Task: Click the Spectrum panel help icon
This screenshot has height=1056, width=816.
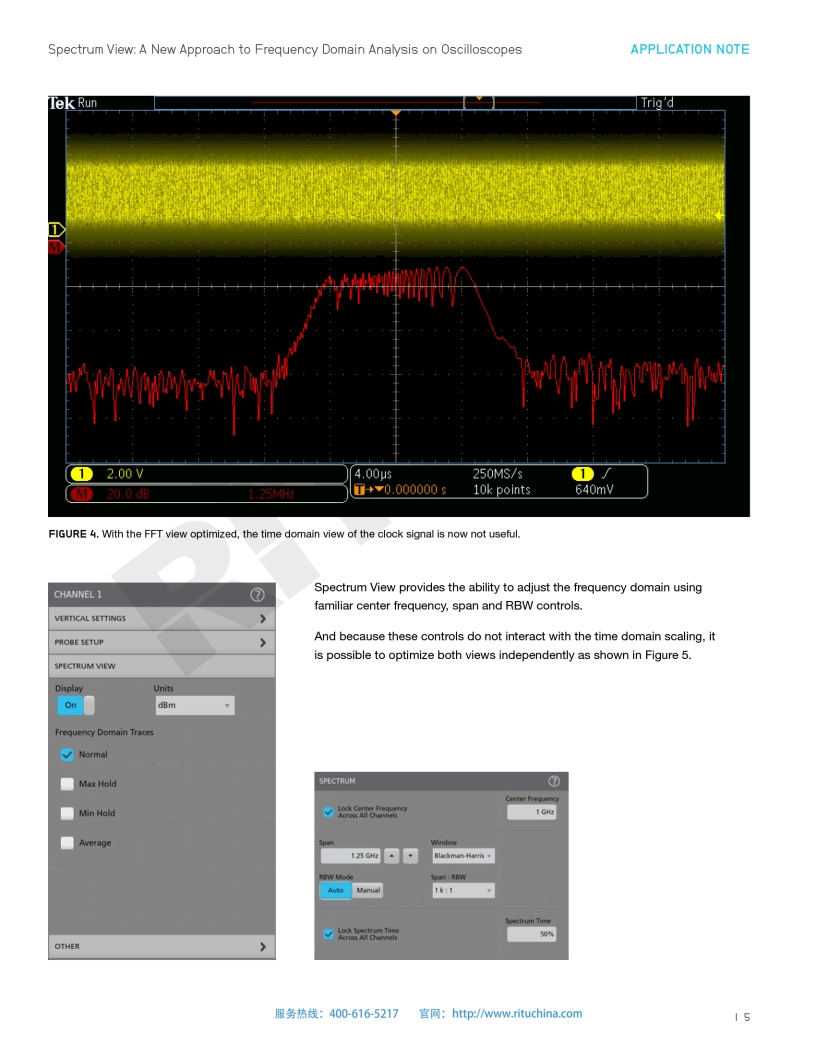Action: (x=554, y=781)
